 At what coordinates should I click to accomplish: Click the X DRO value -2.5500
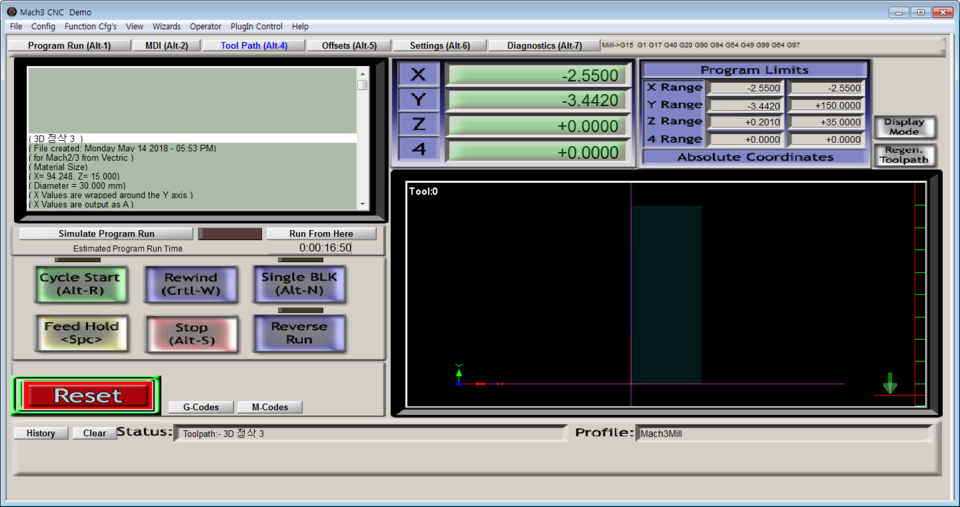538,75
